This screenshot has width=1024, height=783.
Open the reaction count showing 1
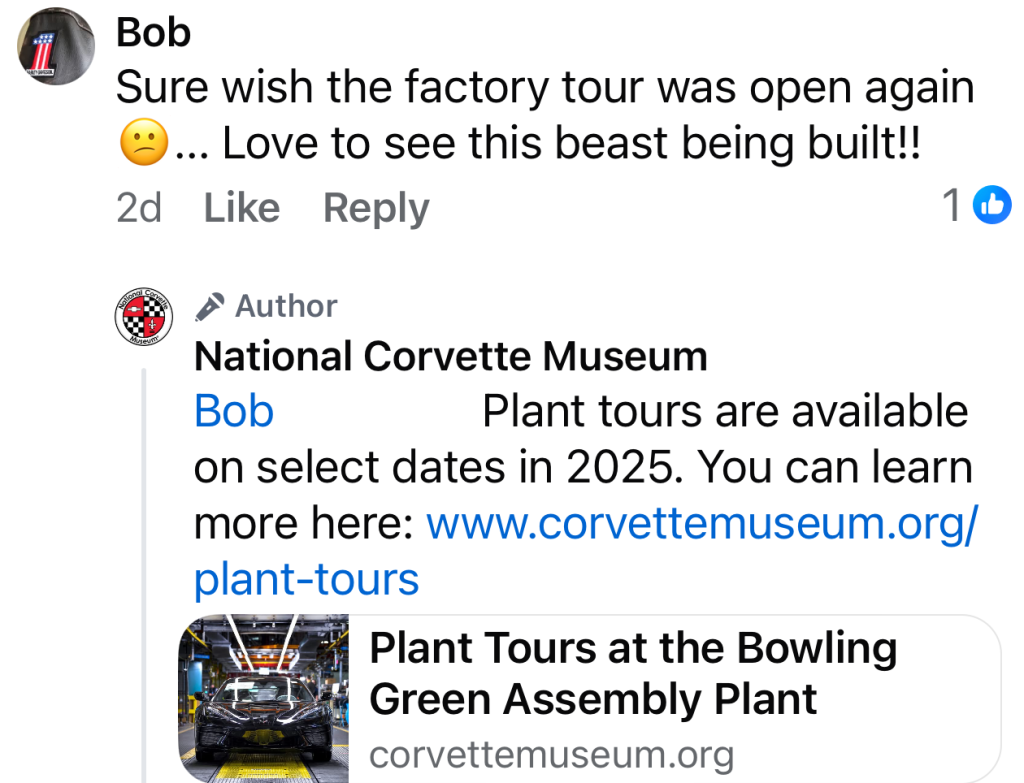tap(952, 206)
